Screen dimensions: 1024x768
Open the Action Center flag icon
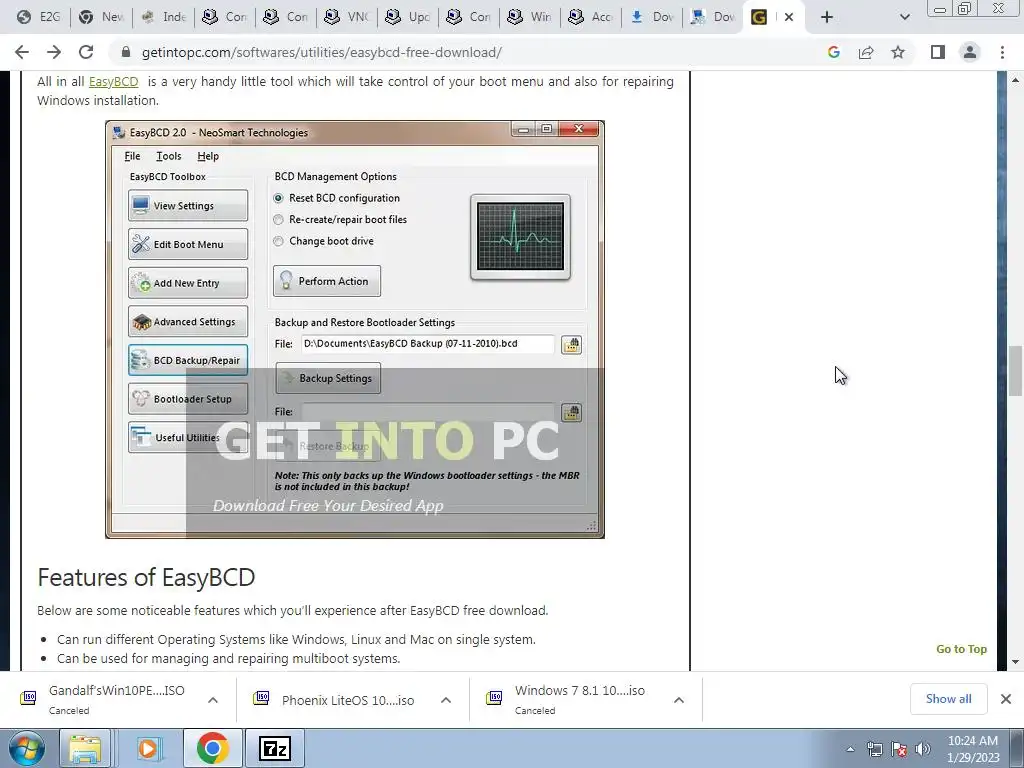point(899,749)
